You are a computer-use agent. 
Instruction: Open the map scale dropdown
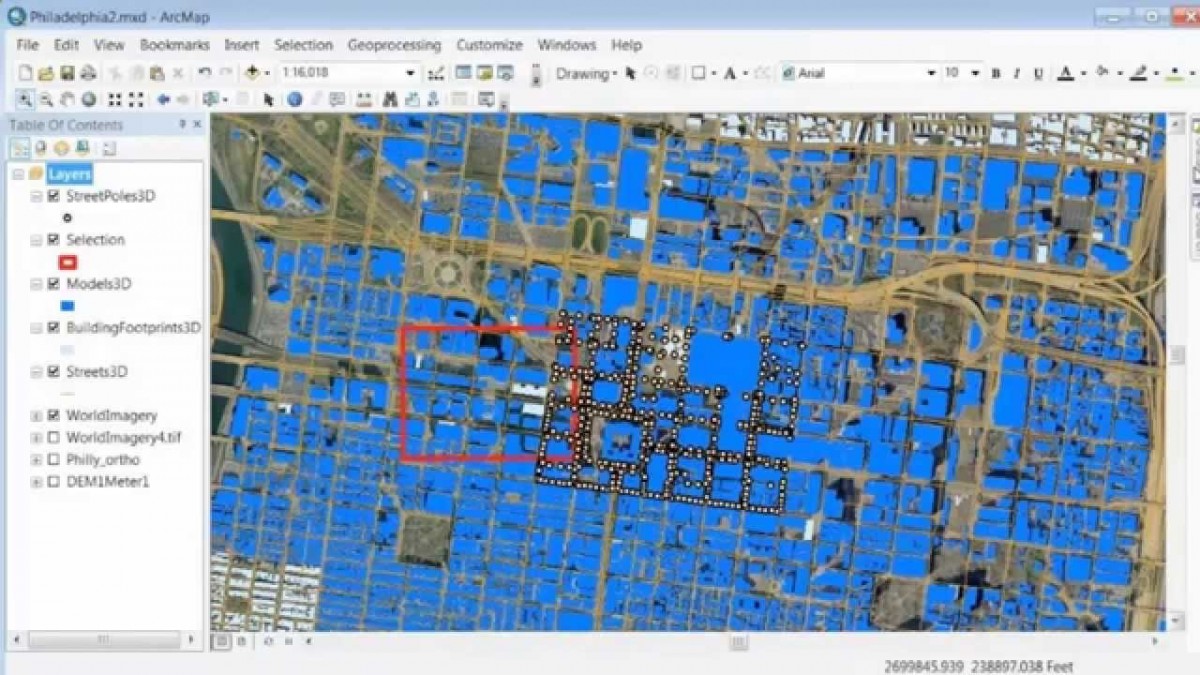pos(410,73)
